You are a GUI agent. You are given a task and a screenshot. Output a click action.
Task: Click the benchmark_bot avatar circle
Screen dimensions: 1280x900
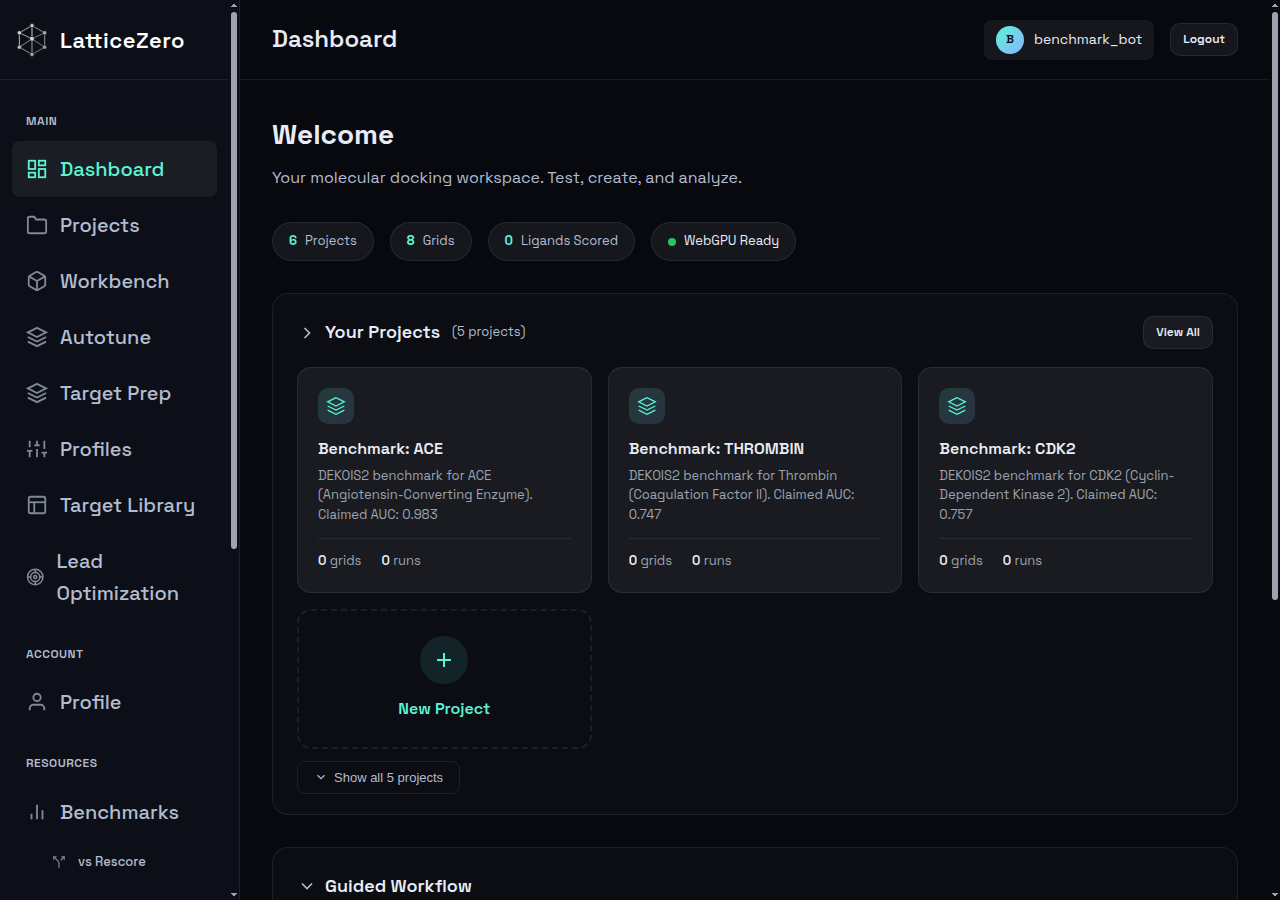pyautogui.click(x=1010, y=40)
